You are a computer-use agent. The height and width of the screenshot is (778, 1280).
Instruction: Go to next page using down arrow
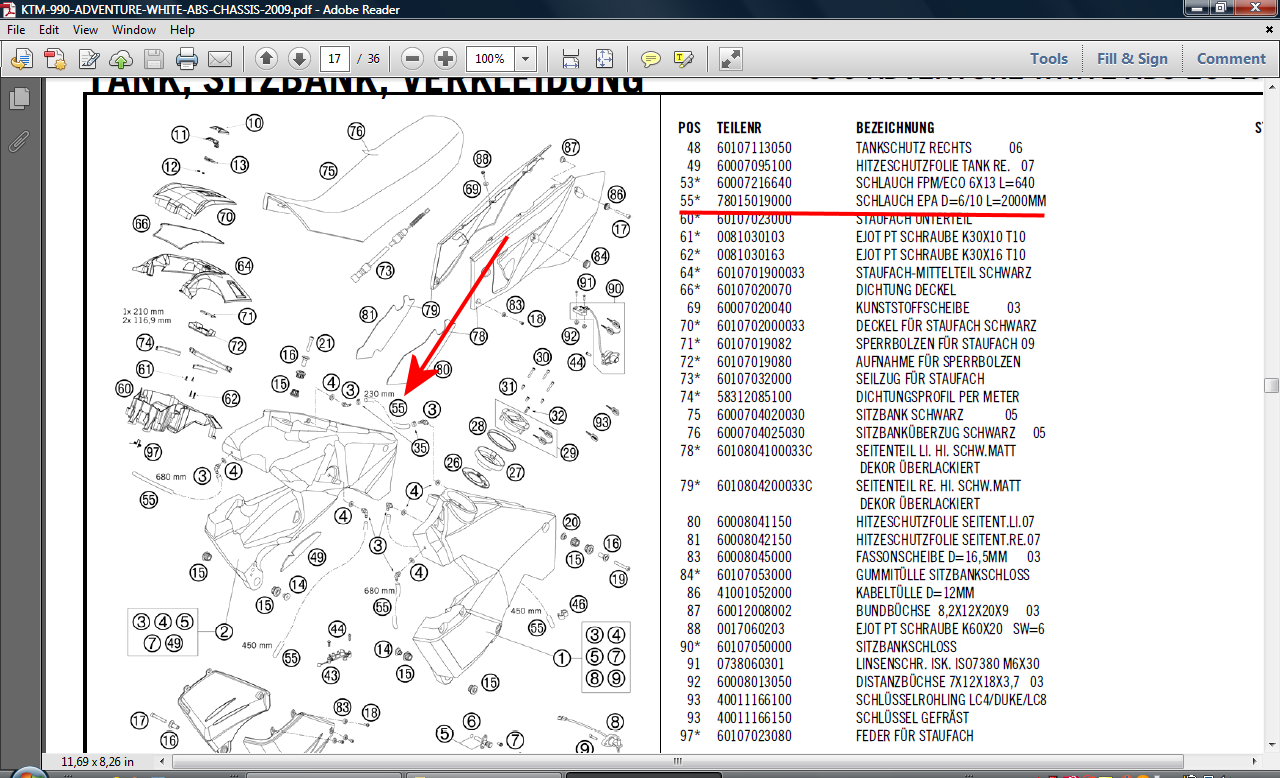point(298,58)
